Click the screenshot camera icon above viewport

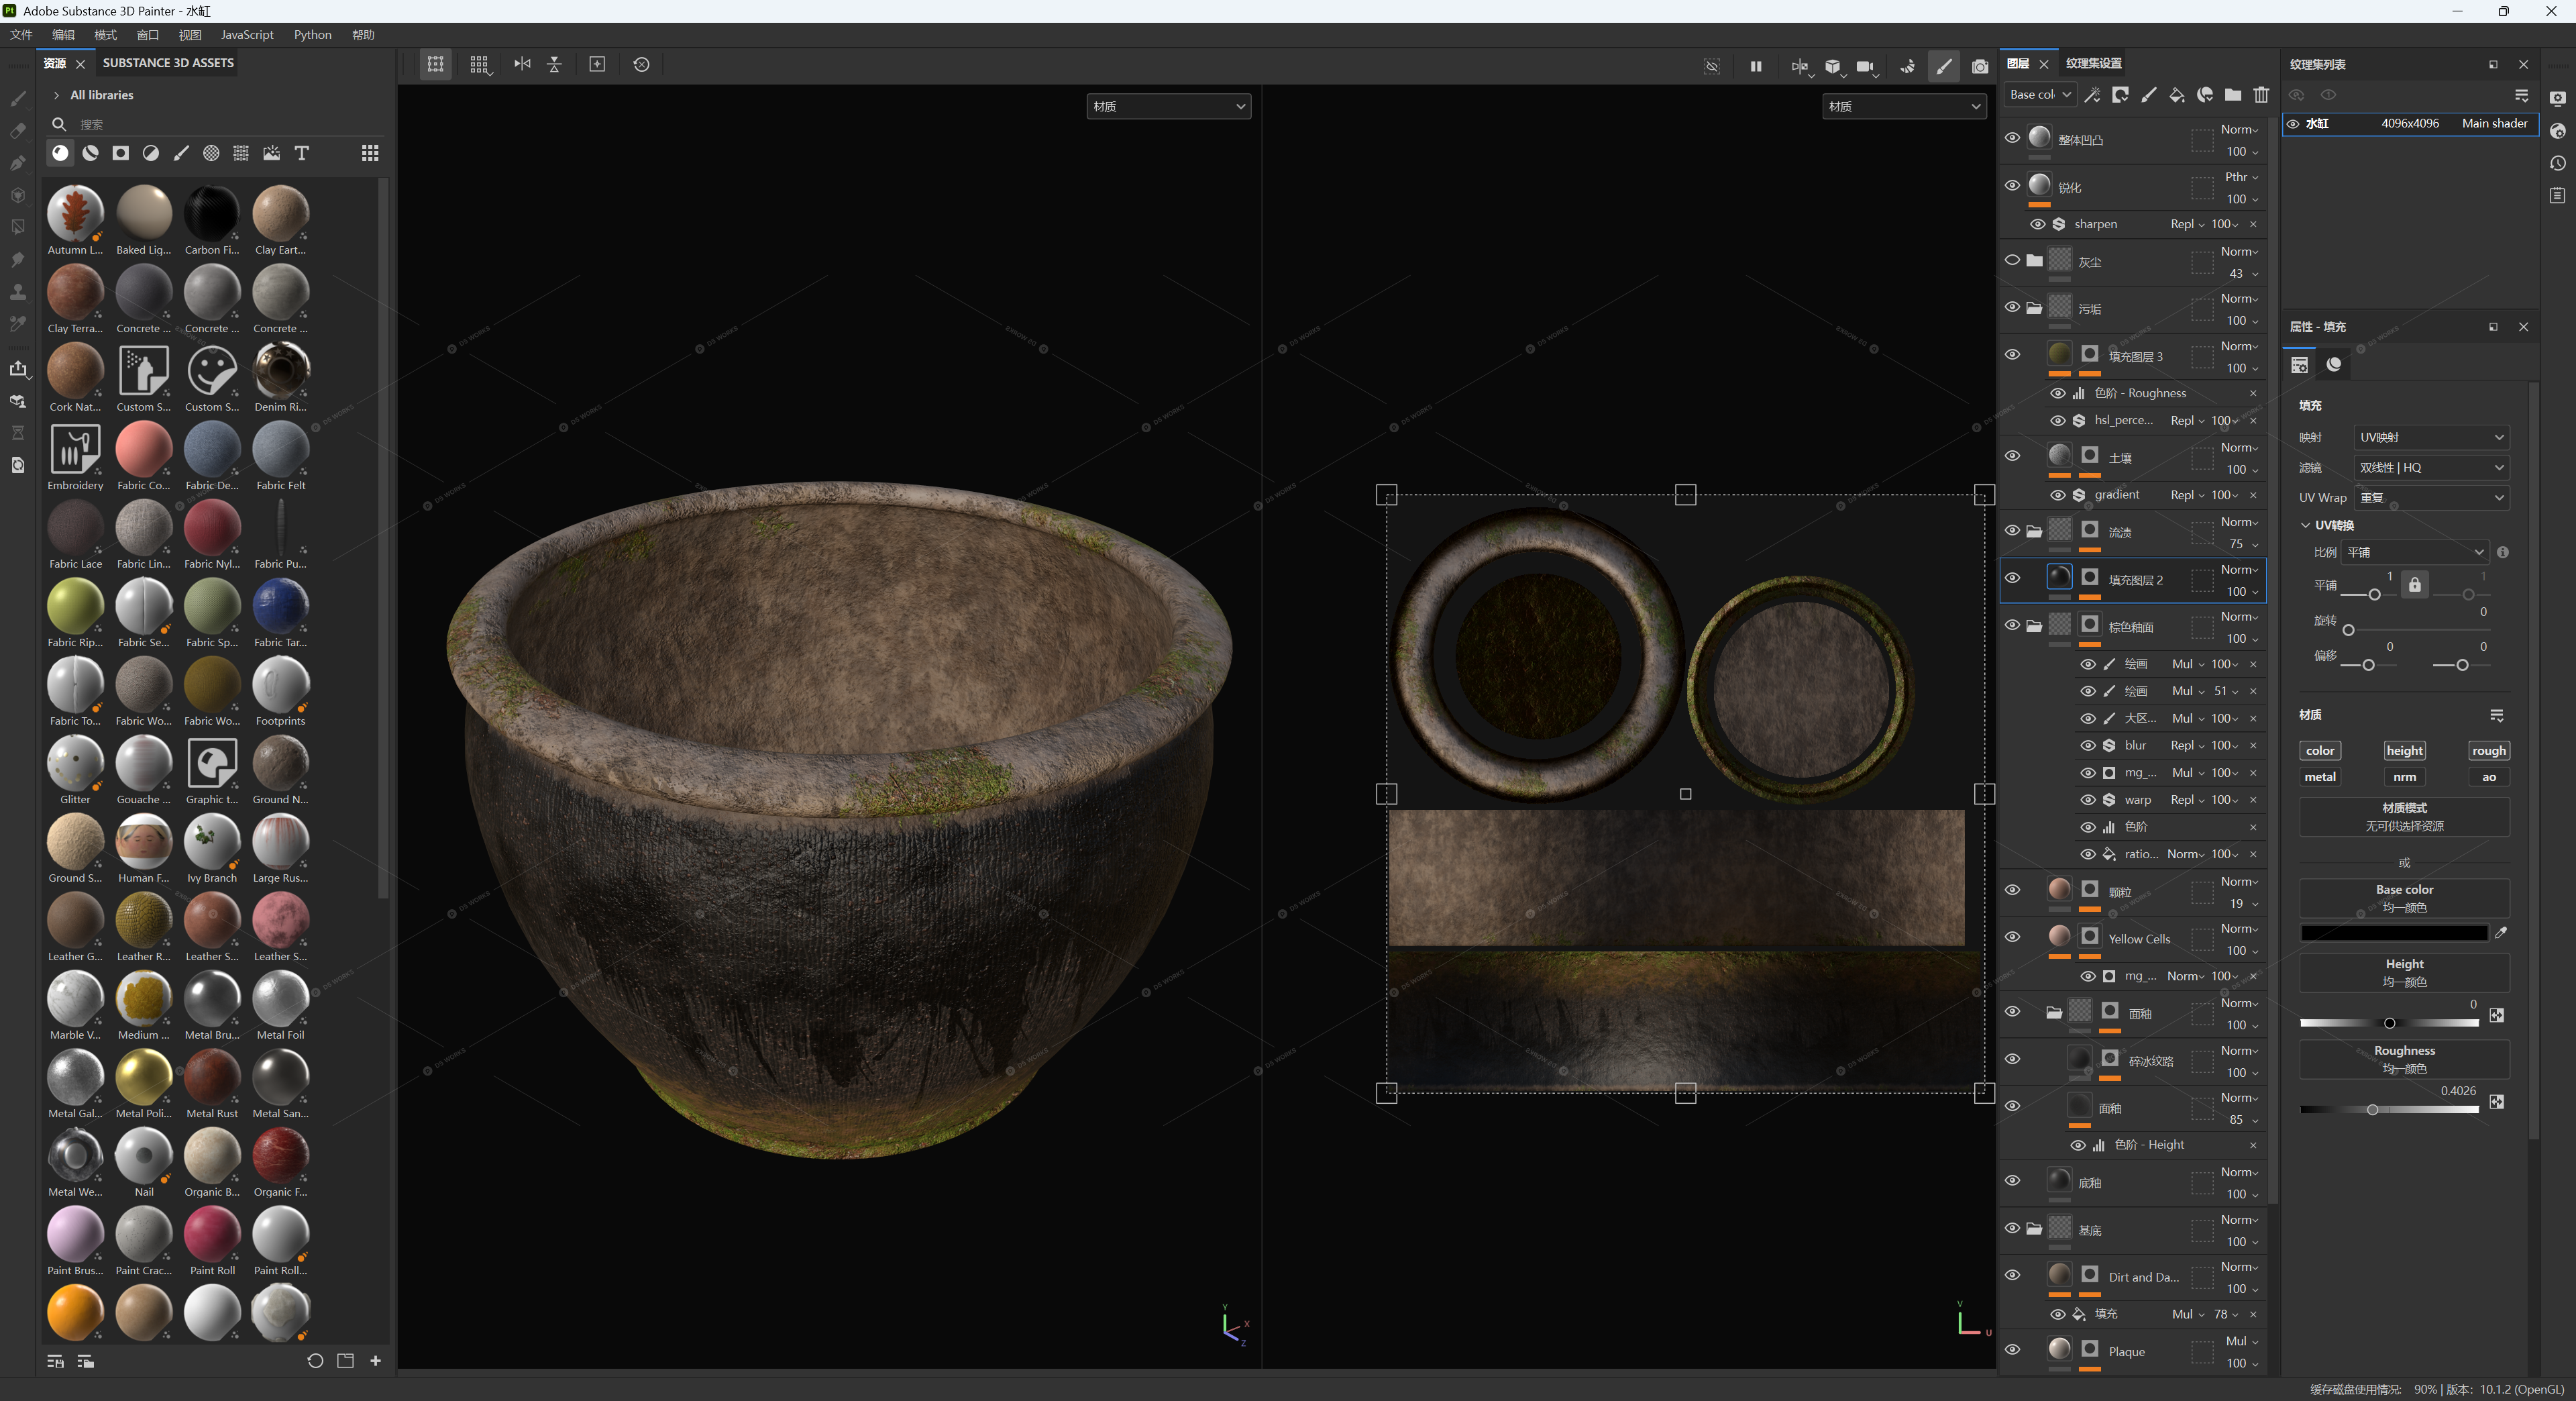(x=1980, y=66)
